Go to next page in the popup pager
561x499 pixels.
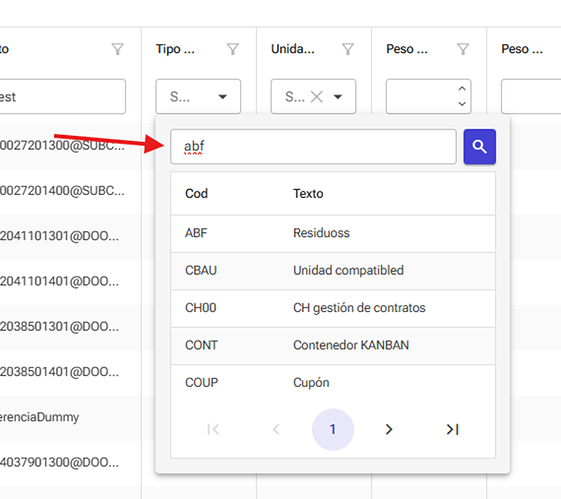tap(389, 429)
